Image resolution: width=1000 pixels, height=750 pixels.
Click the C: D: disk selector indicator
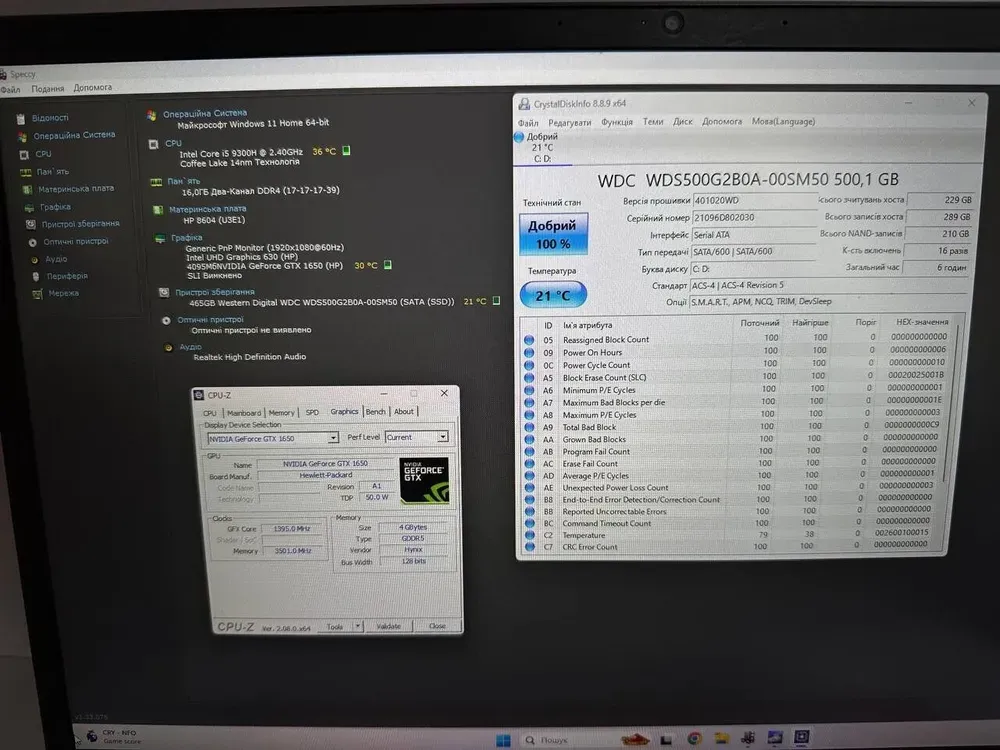543,158
